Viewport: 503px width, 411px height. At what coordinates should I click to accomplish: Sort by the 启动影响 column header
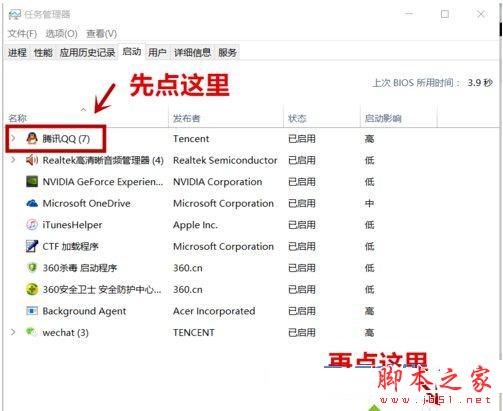coord(383,118)
